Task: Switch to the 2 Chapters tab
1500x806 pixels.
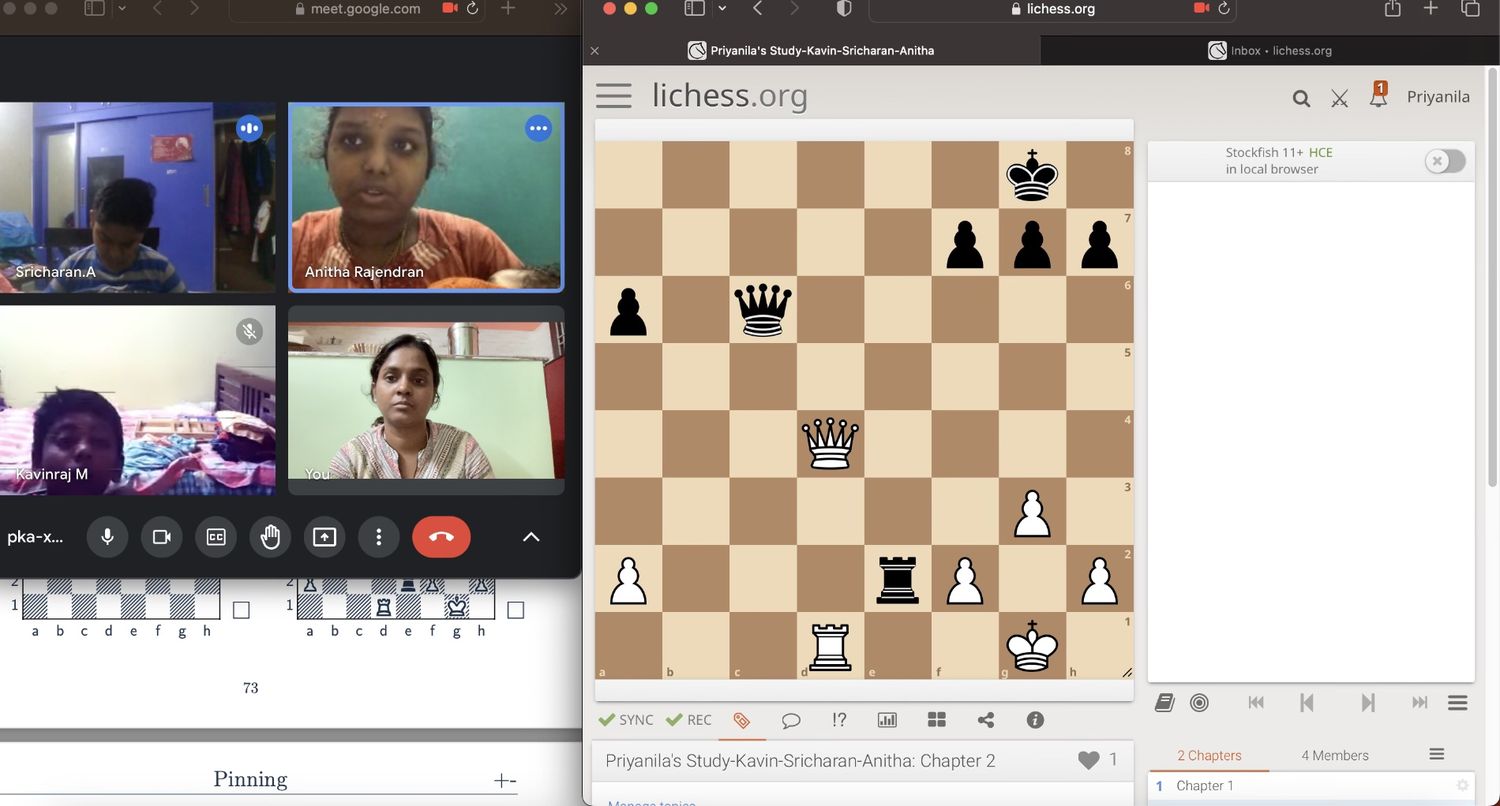Action: 1209,755
